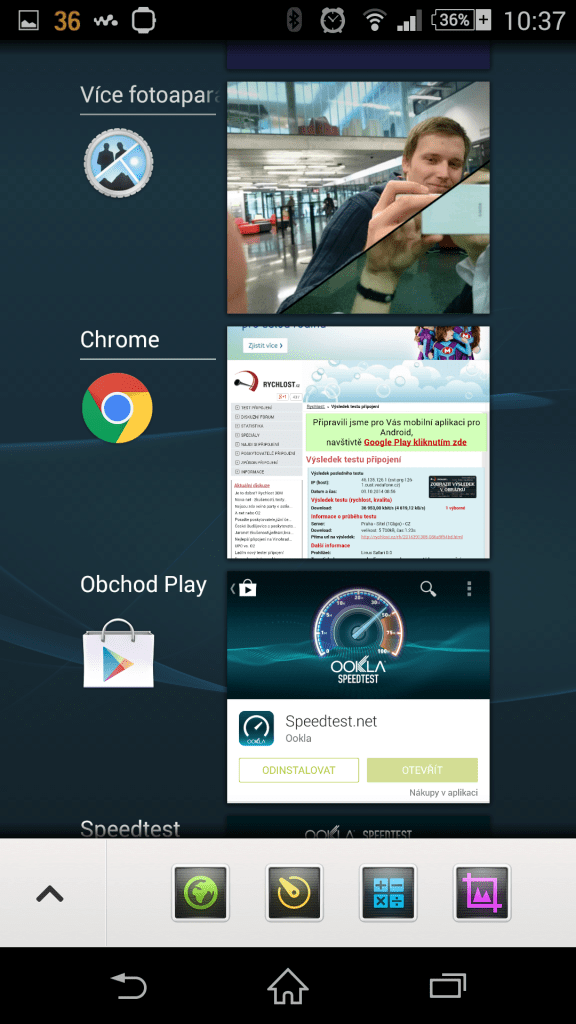The image size is (576, 1024).
Task: Open the selfie camera preview thumbnail
Action: click(x=358, y=197)
